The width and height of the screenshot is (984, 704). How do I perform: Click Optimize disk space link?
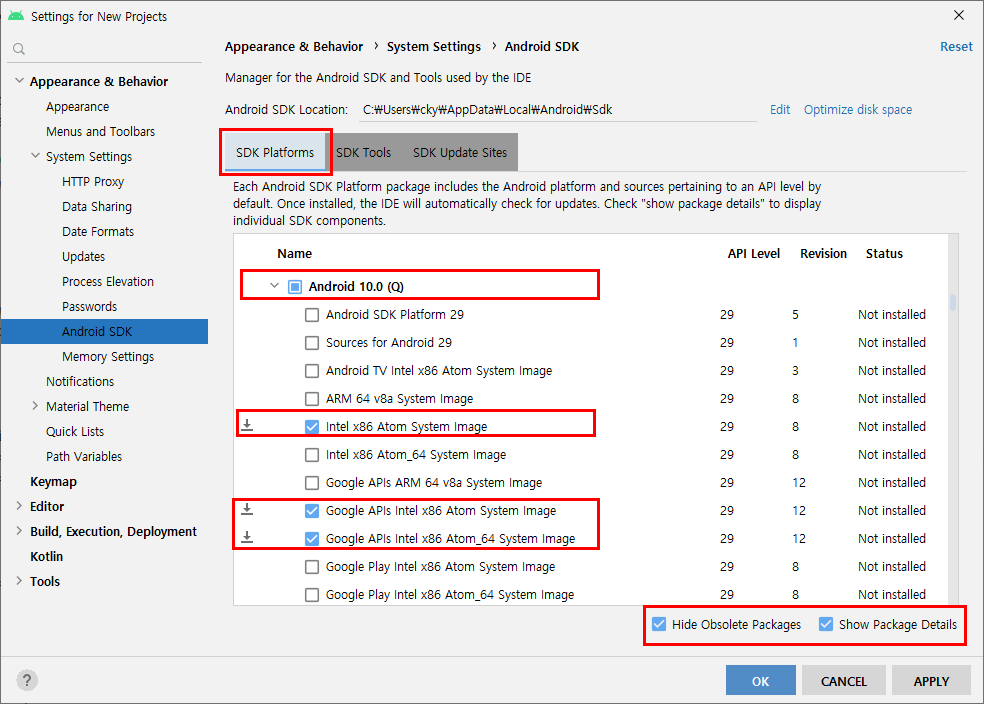[x=858, y=109]
